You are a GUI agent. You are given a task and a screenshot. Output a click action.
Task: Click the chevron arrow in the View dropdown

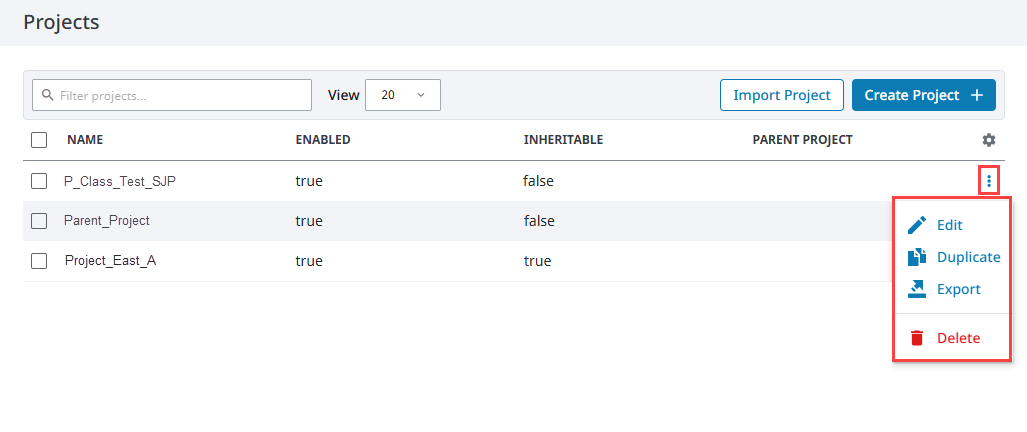coord(421,95)
